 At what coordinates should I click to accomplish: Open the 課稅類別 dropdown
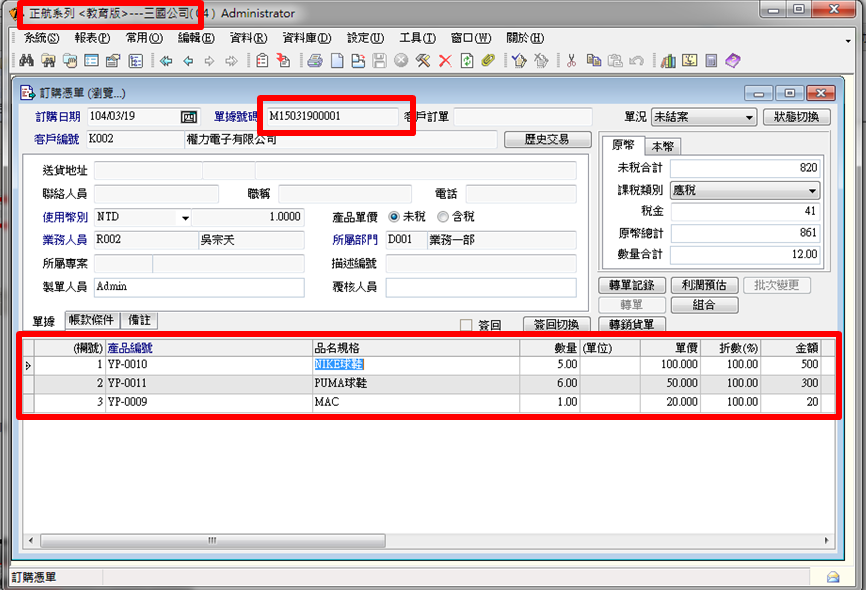click(x=811, y=190)
